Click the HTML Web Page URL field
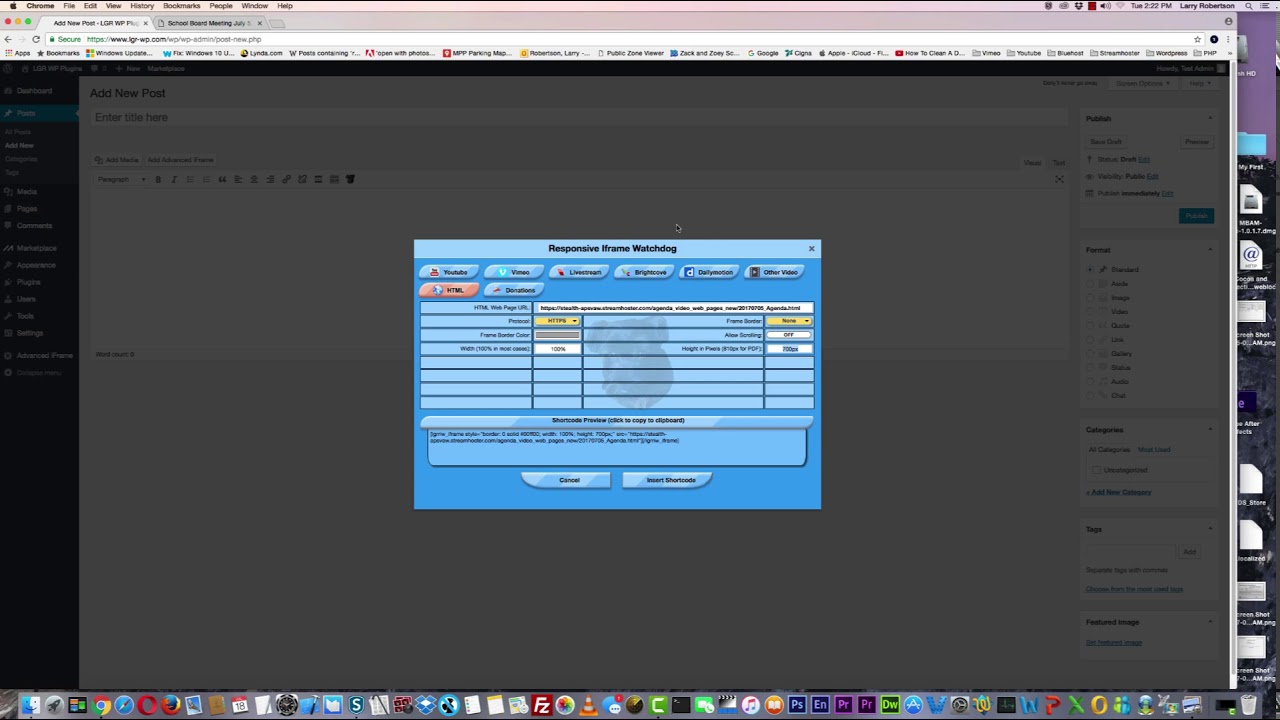The image size is (1280, 720). pos(674,308)
